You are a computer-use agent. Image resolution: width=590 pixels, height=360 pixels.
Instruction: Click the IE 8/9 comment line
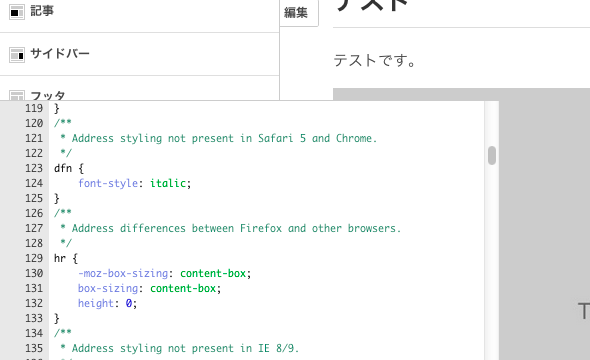click(x=179, y=348)
